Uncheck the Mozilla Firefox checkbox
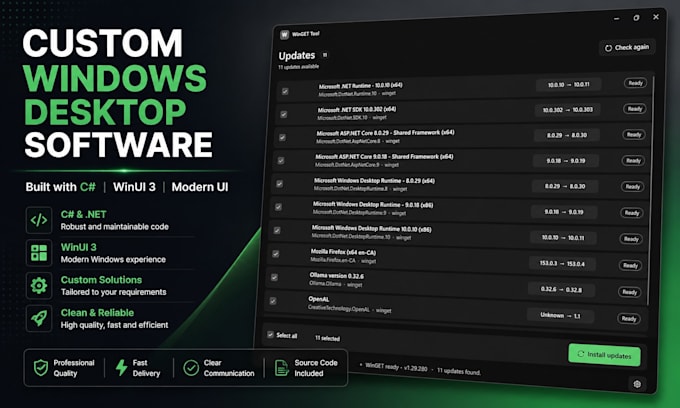 coord(276,254)
